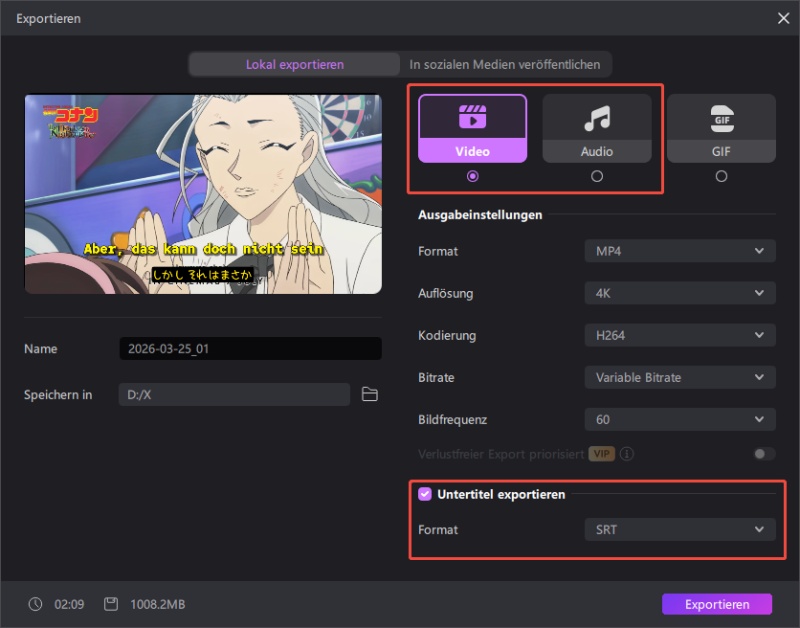Click the Exportieren button
This screenshot has height=628, width=800.
coord(717,604)
